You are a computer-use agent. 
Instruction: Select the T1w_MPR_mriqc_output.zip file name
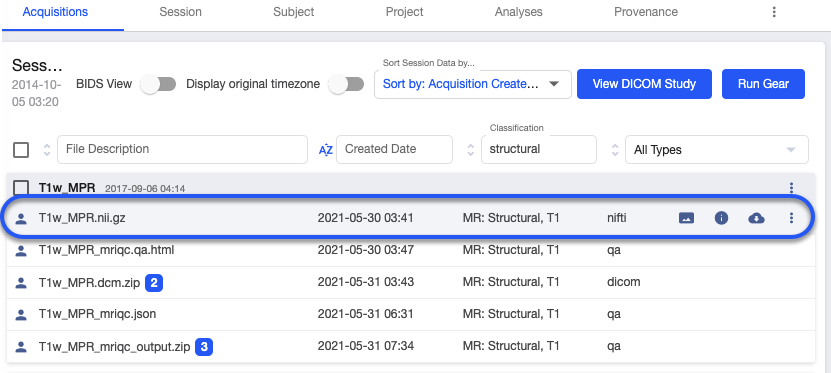click(x=114, y=348)
